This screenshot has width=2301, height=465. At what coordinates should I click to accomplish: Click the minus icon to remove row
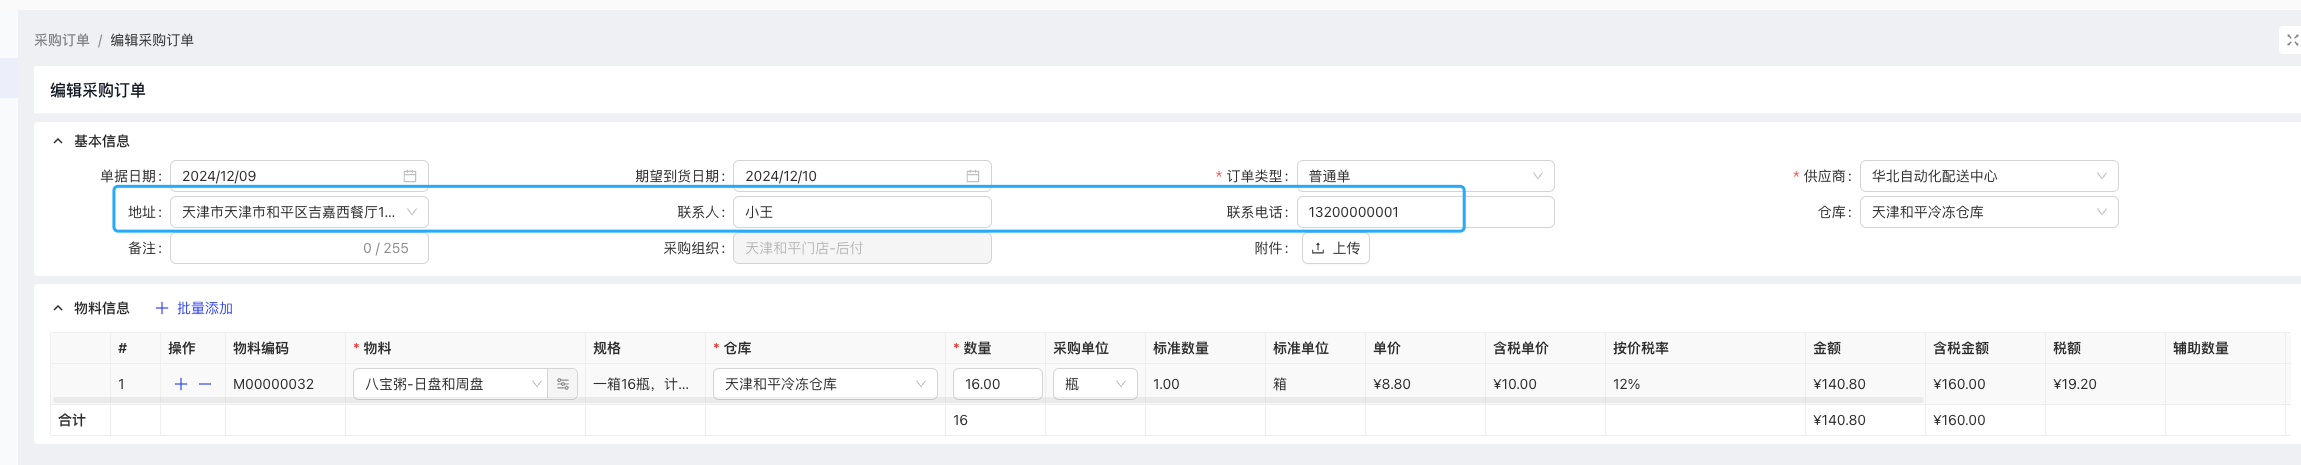[x=205, y=384]
